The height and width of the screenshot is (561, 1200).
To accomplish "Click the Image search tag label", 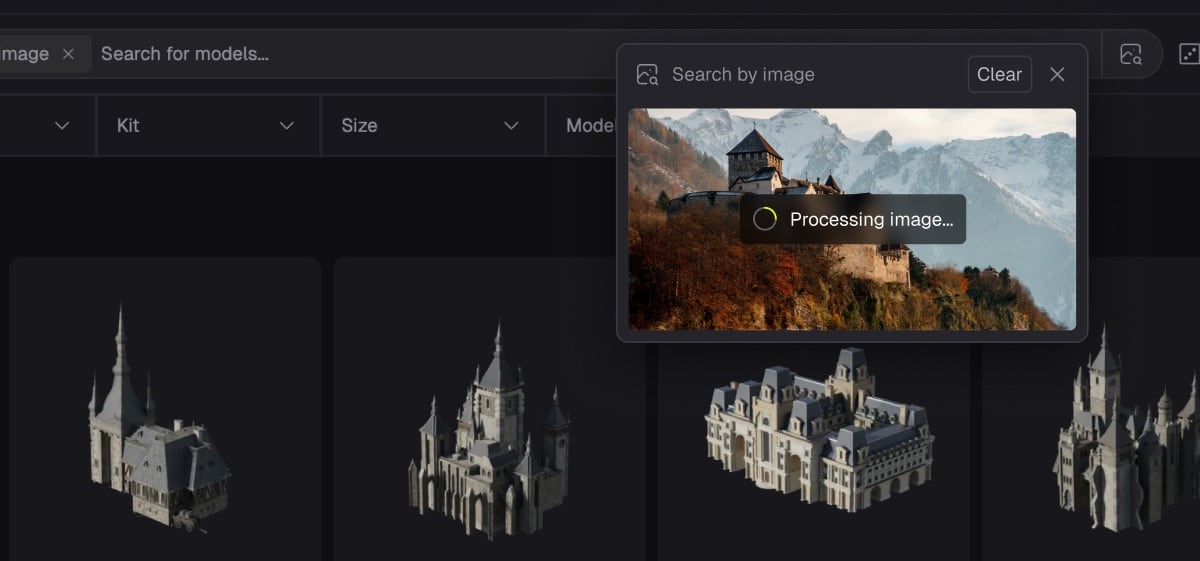I will pos(24,54).
